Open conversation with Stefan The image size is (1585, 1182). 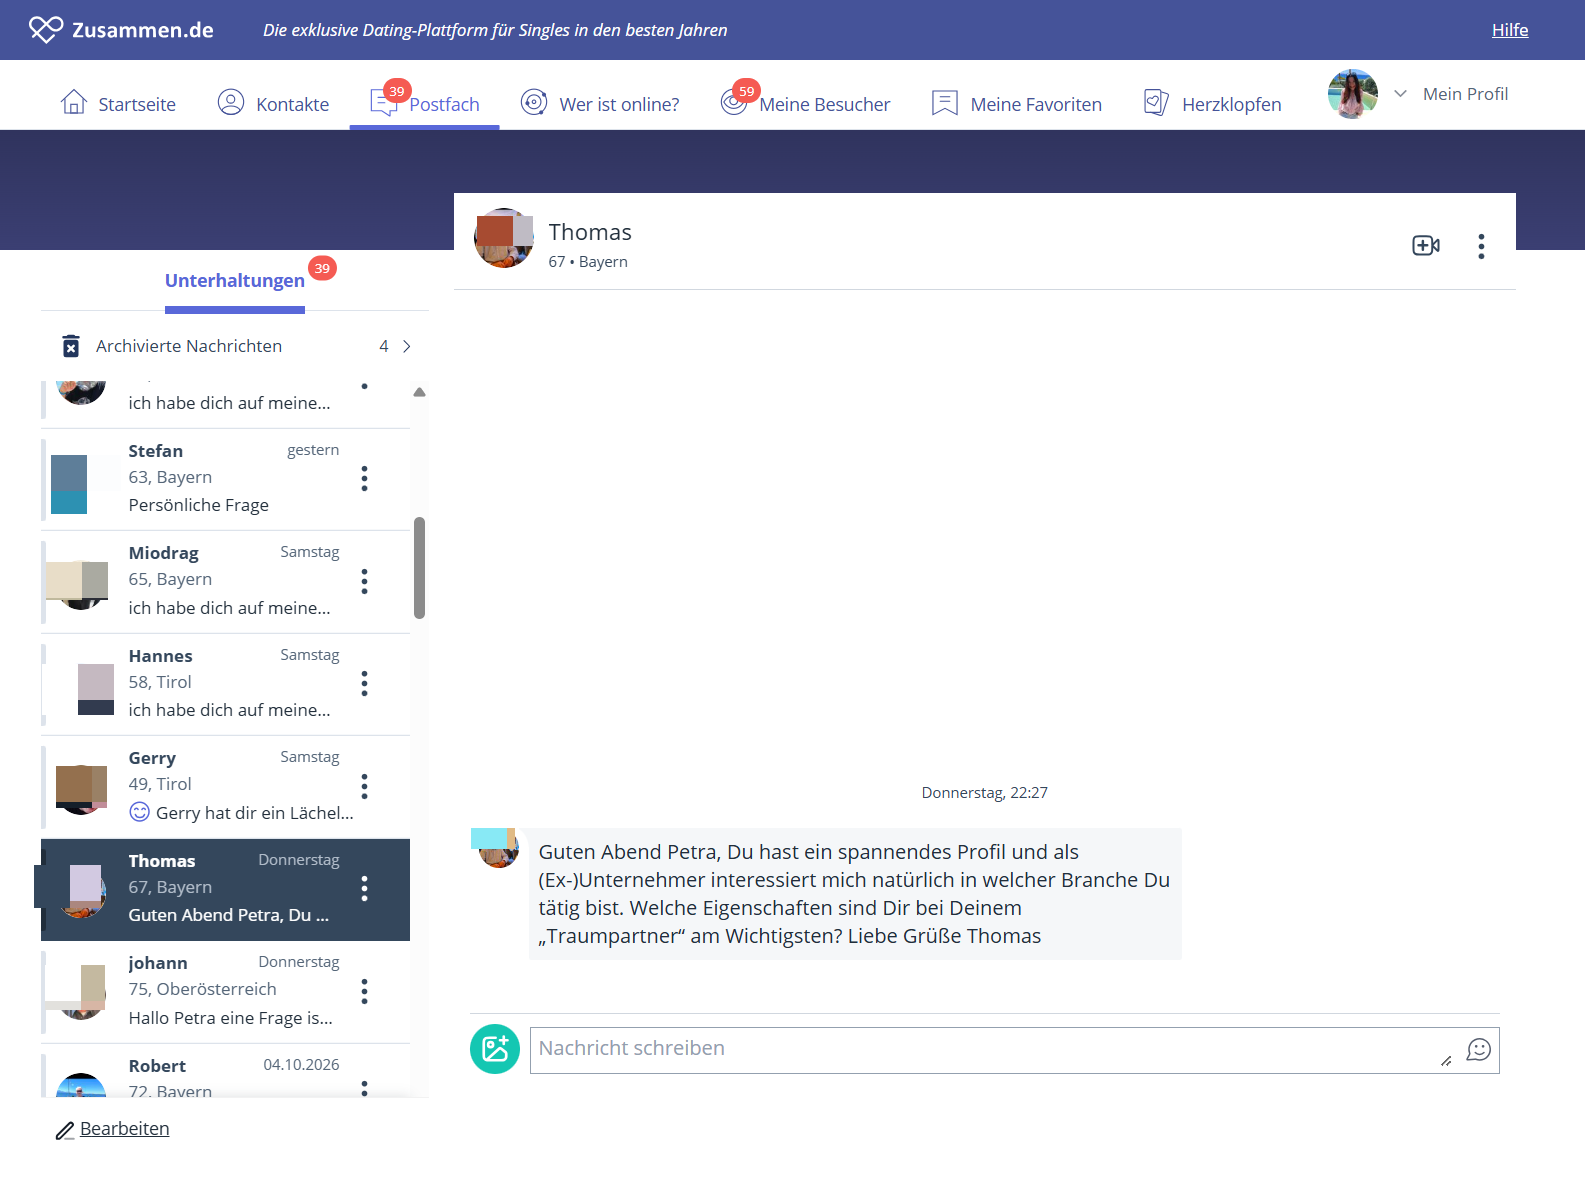pos(226,479)
